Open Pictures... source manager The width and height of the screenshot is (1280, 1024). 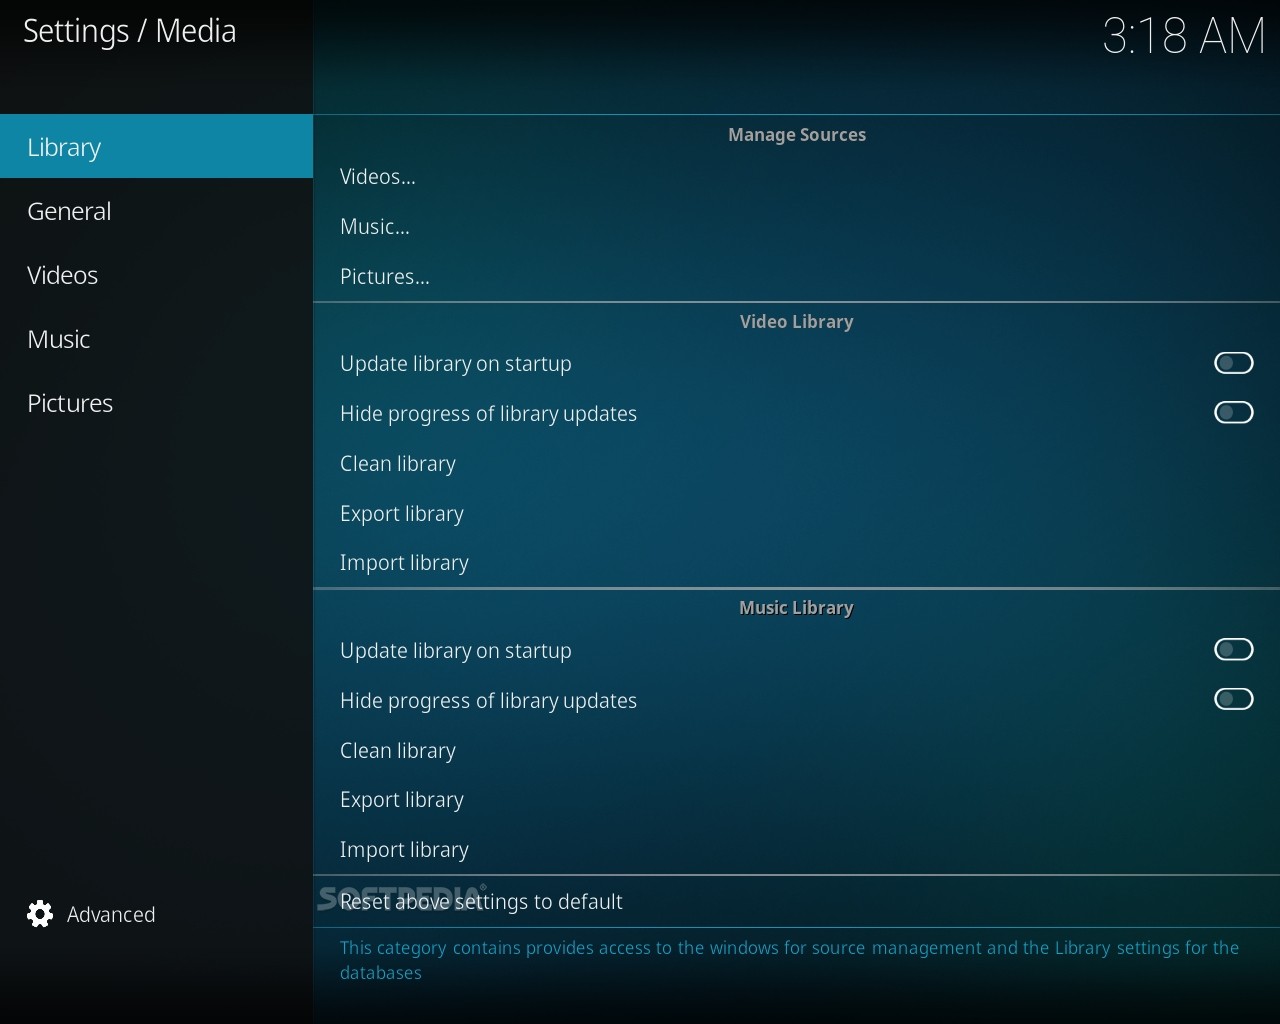coord(796,277)
